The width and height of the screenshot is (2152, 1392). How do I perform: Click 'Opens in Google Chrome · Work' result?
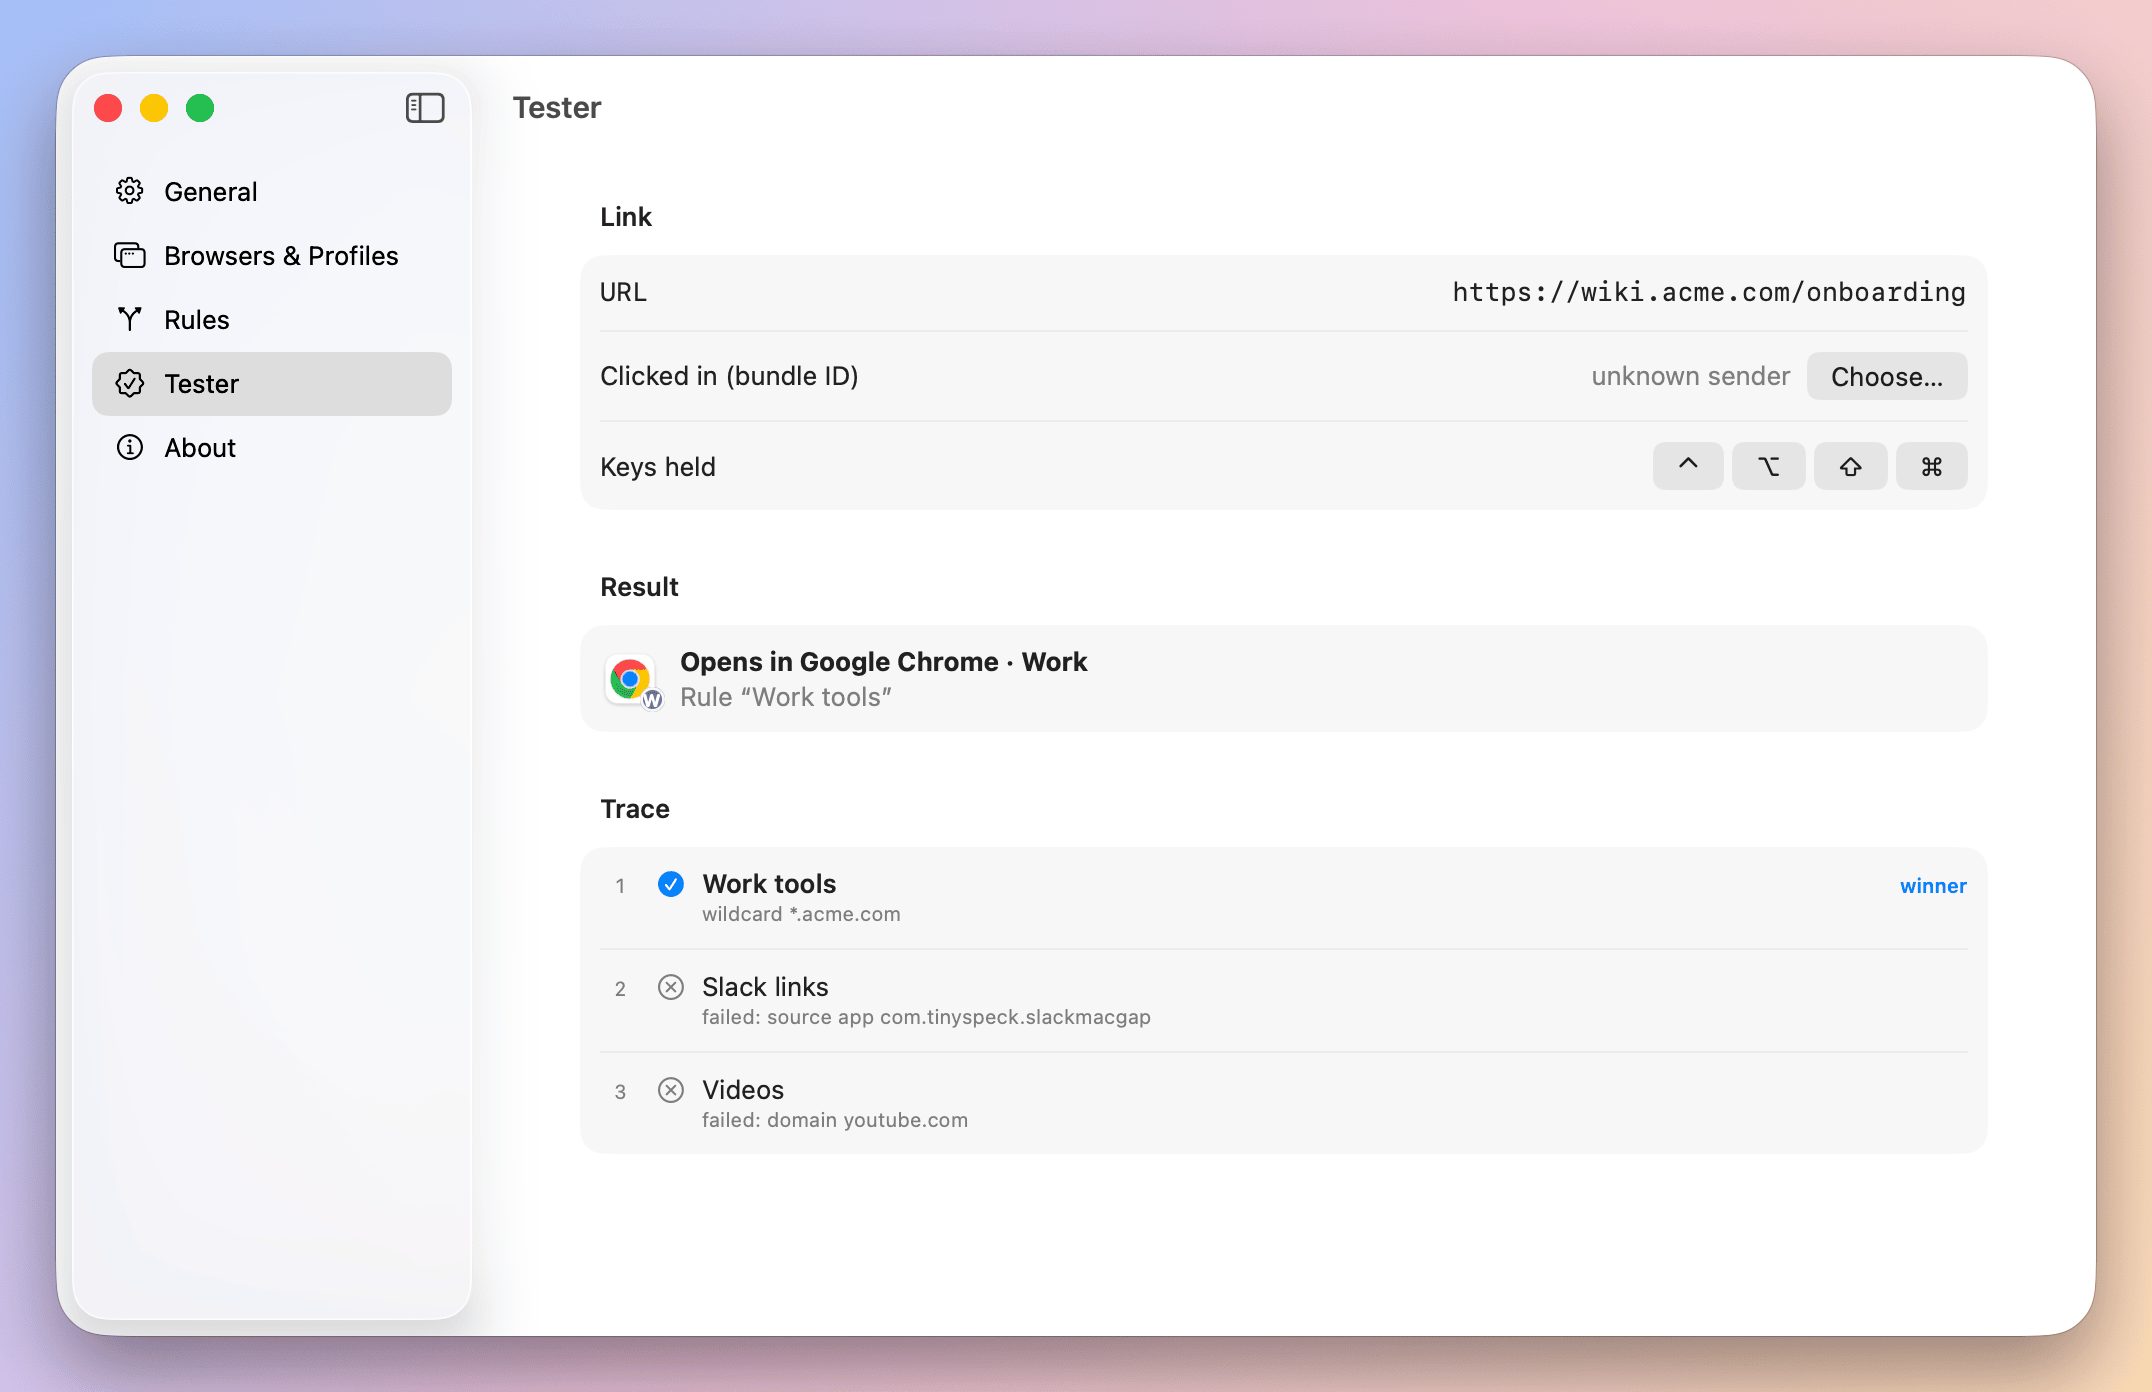pos(884,662)
